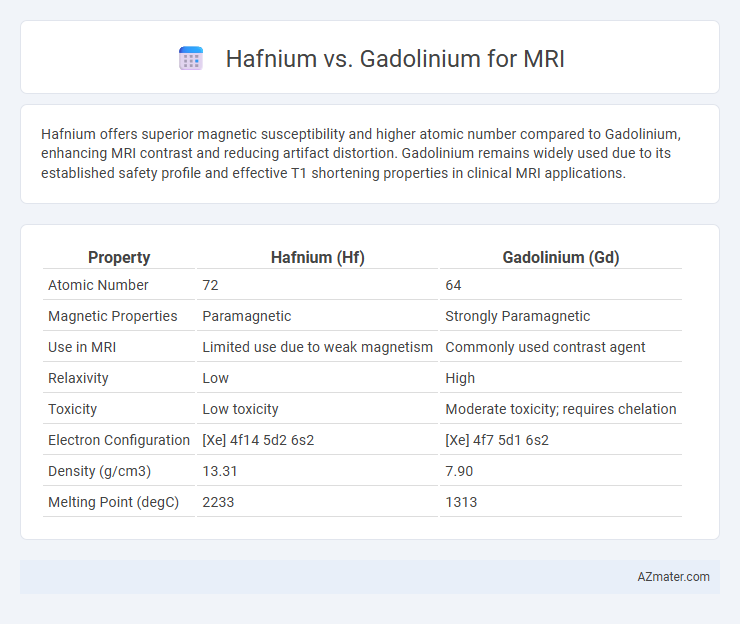Click the 'Low' relaxivity value
The image size is (740, 624).
[215, 378]
